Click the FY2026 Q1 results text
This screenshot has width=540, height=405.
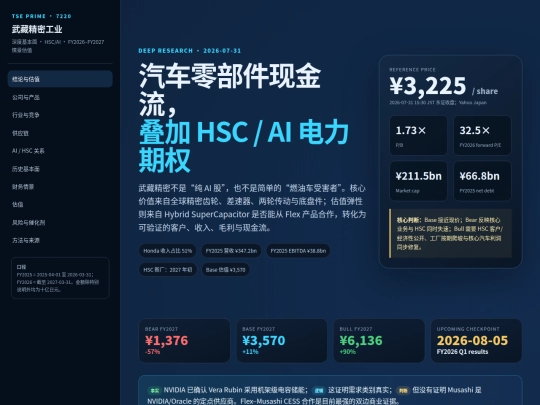(463, 352)
